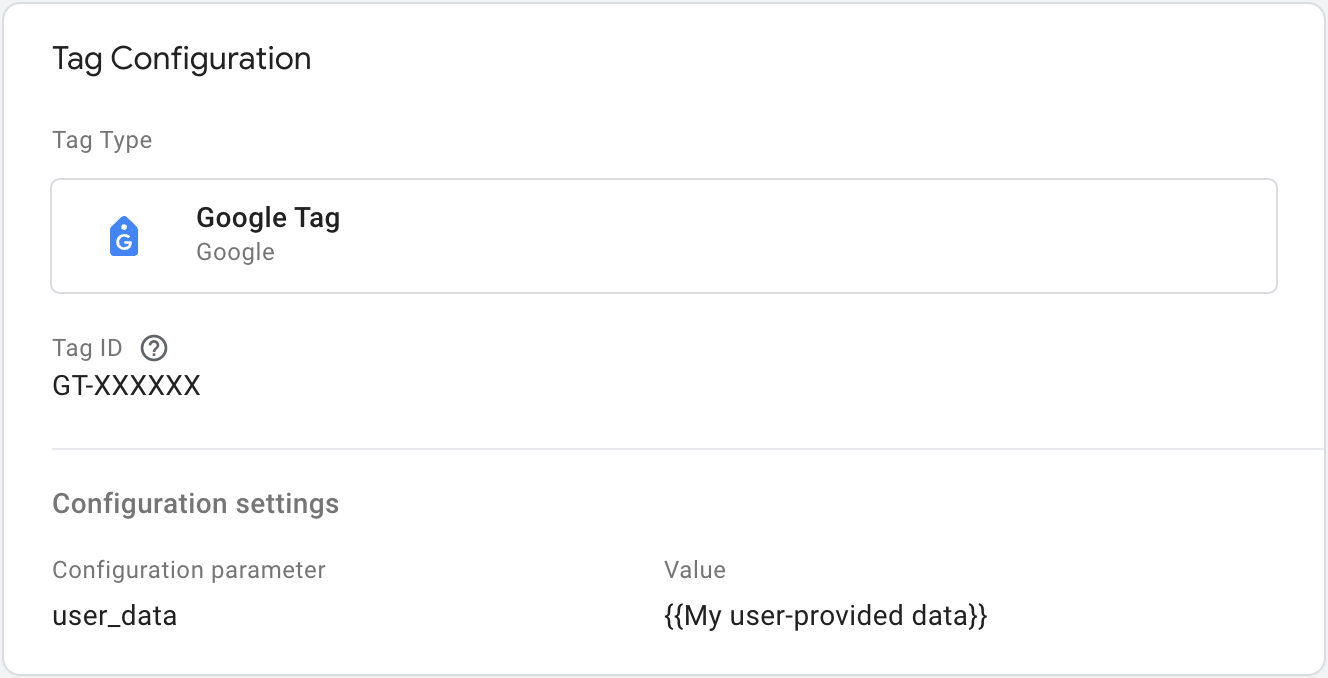The width and height of the screenshot is (1328, 678).
Task: Click the Tag ID field label
Action: click(x=87, y=347)
